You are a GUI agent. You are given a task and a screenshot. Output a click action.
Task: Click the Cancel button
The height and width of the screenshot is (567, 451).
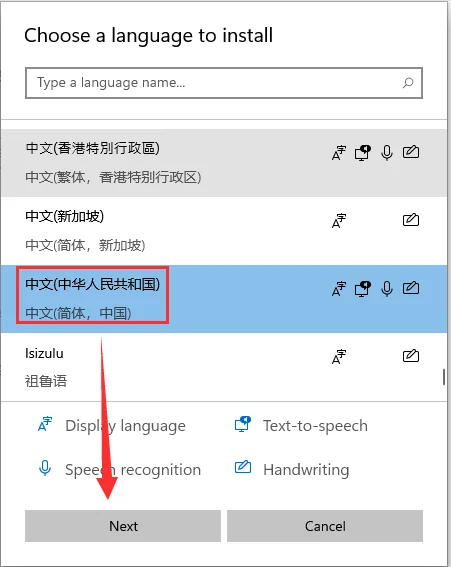click(x=325, y=526)
